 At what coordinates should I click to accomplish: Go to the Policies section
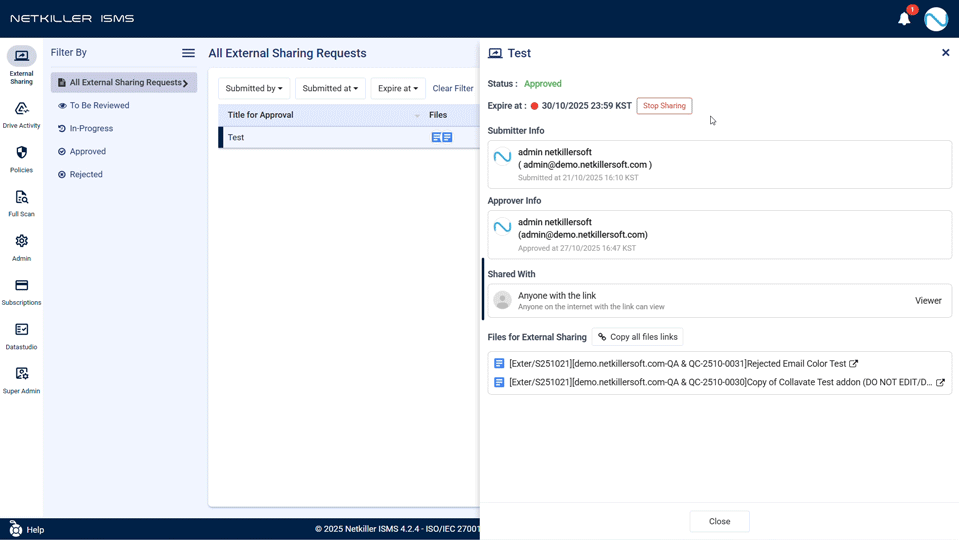tap(21, 159)
